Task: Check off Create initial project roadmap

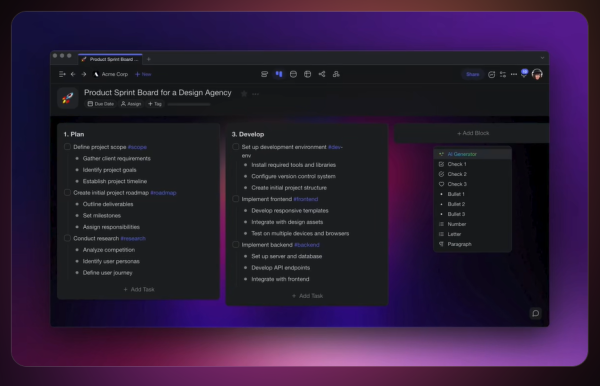Action: click(67, 192)
